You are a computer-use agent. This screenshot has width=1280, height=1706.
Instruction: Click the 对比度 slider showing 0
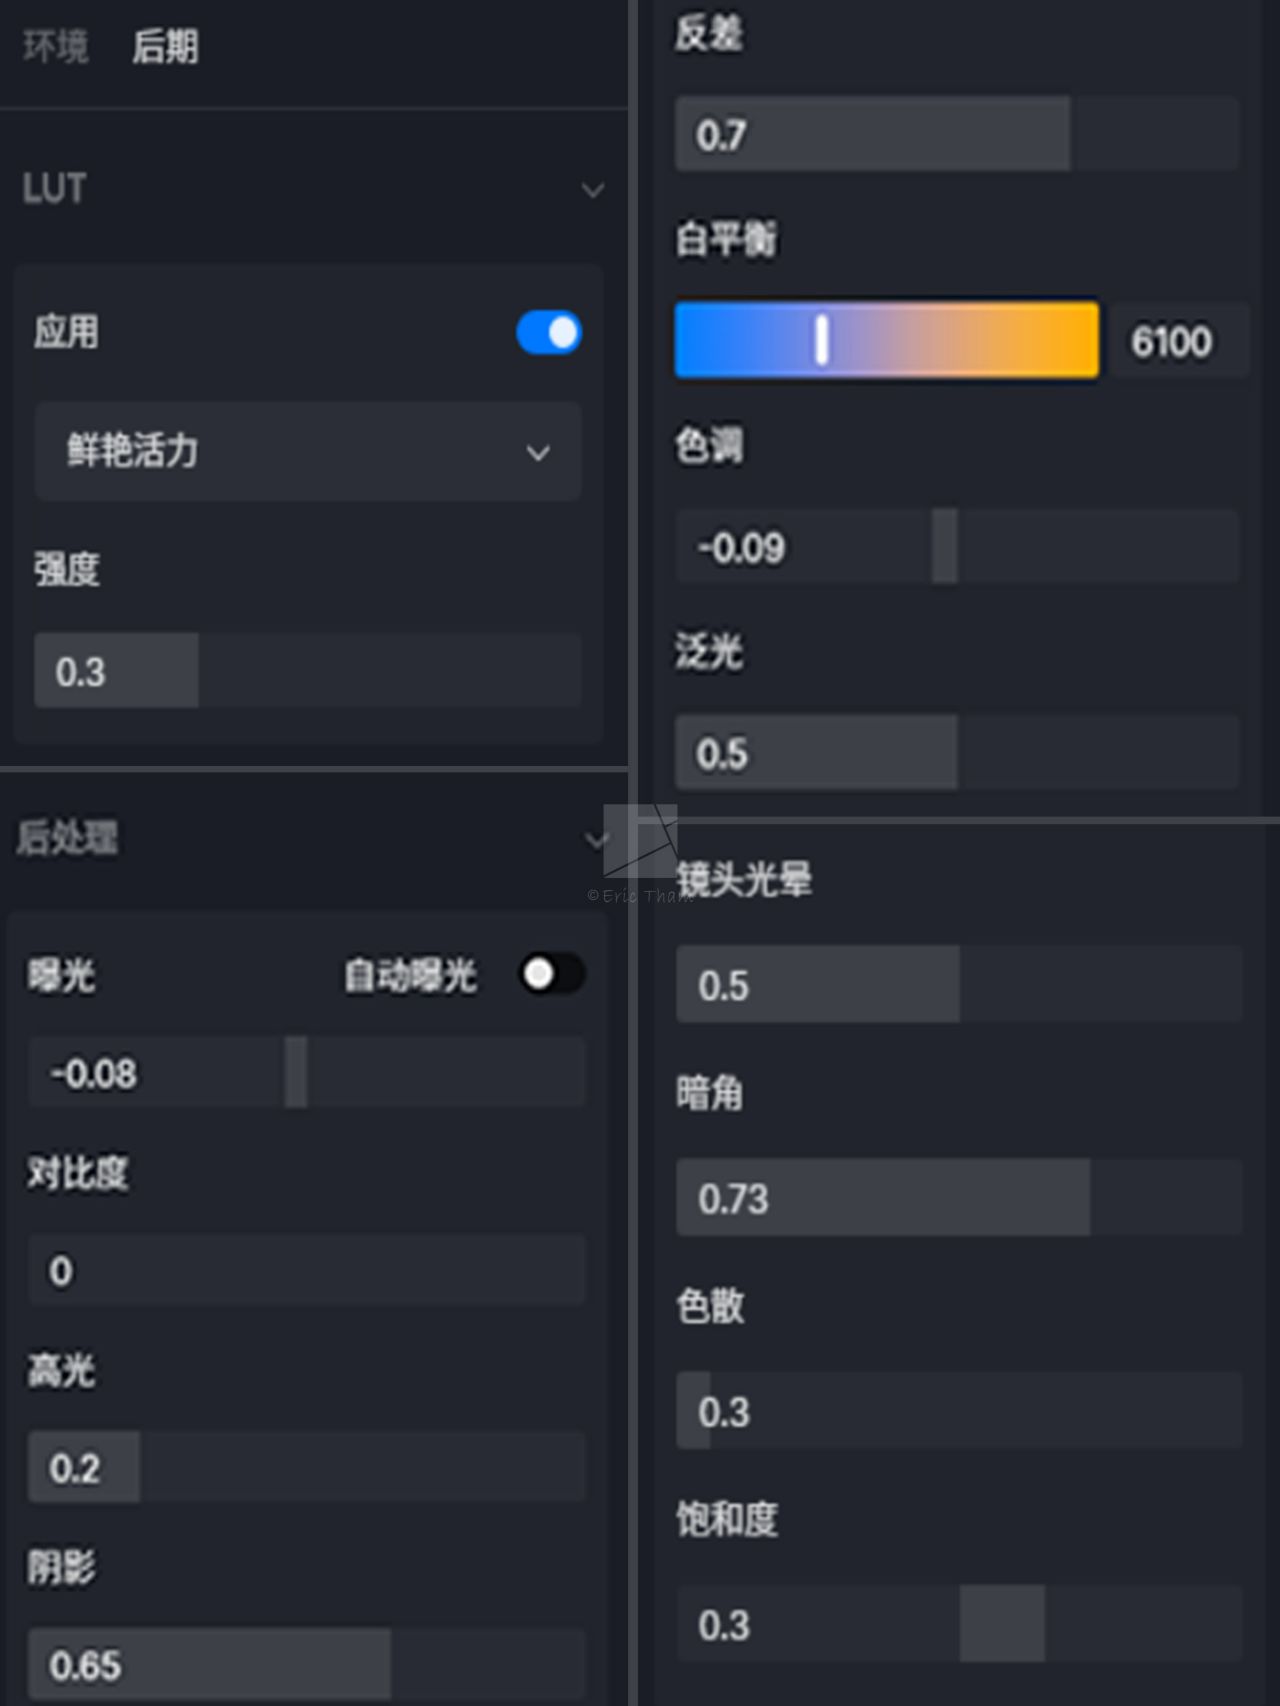[x=307, y=1270]
